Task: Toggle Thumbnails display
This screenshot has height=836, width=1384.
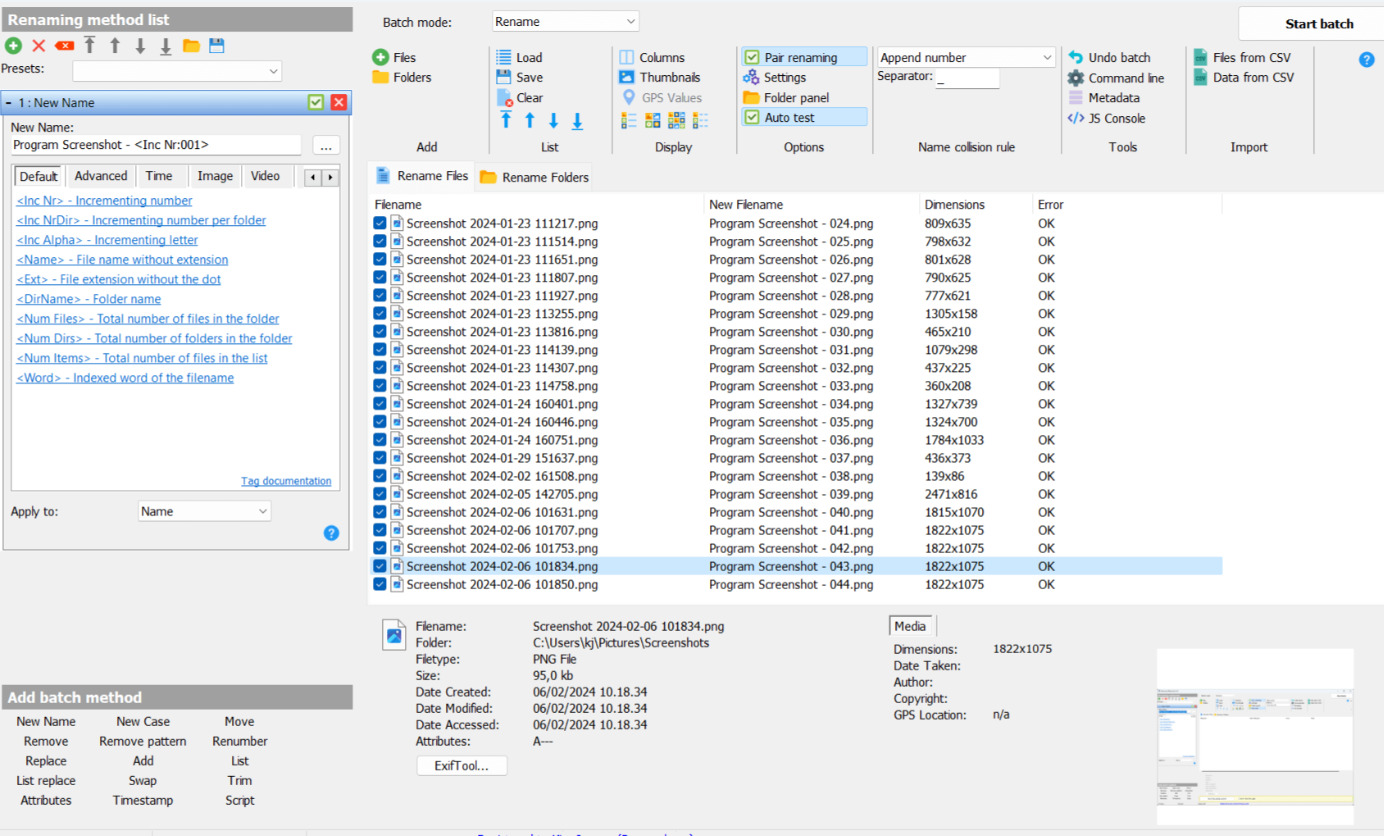Action: [660, 77]
